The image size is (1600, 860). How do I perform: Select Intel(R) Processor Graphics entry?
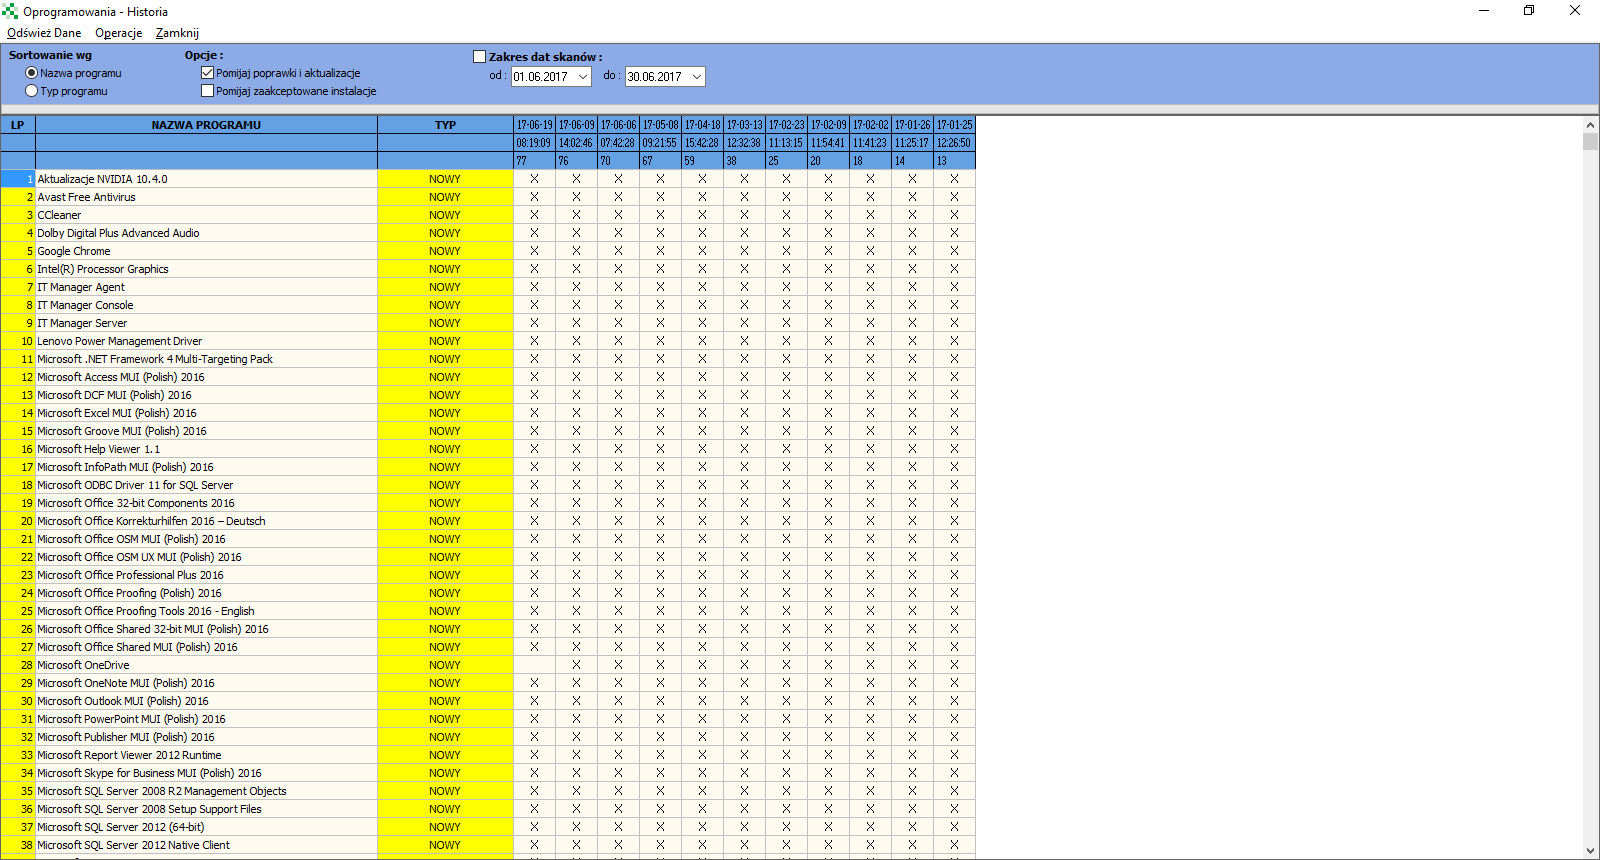click(x=206, y=269)
